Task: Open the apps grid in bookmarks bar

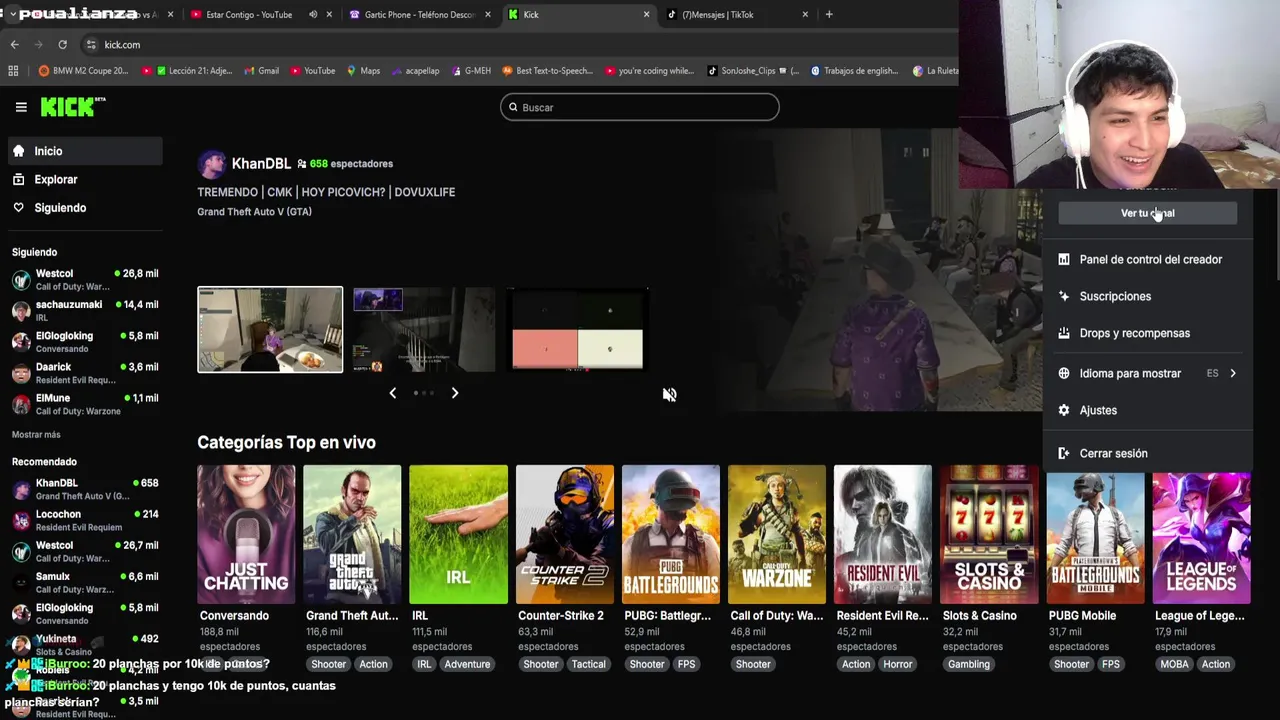Action: pyautogui.click(x=13, y=71)
